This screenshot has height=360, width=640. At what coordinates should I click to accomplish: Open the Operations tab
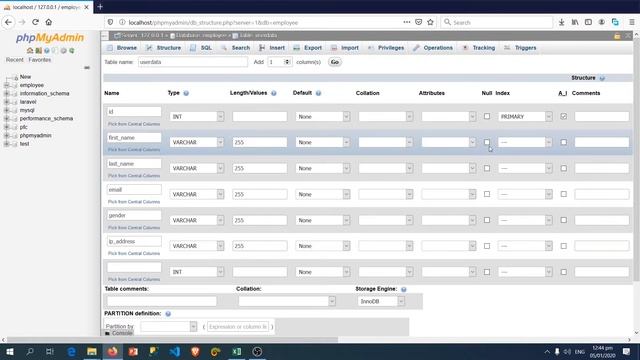click(x=433, y=48)
